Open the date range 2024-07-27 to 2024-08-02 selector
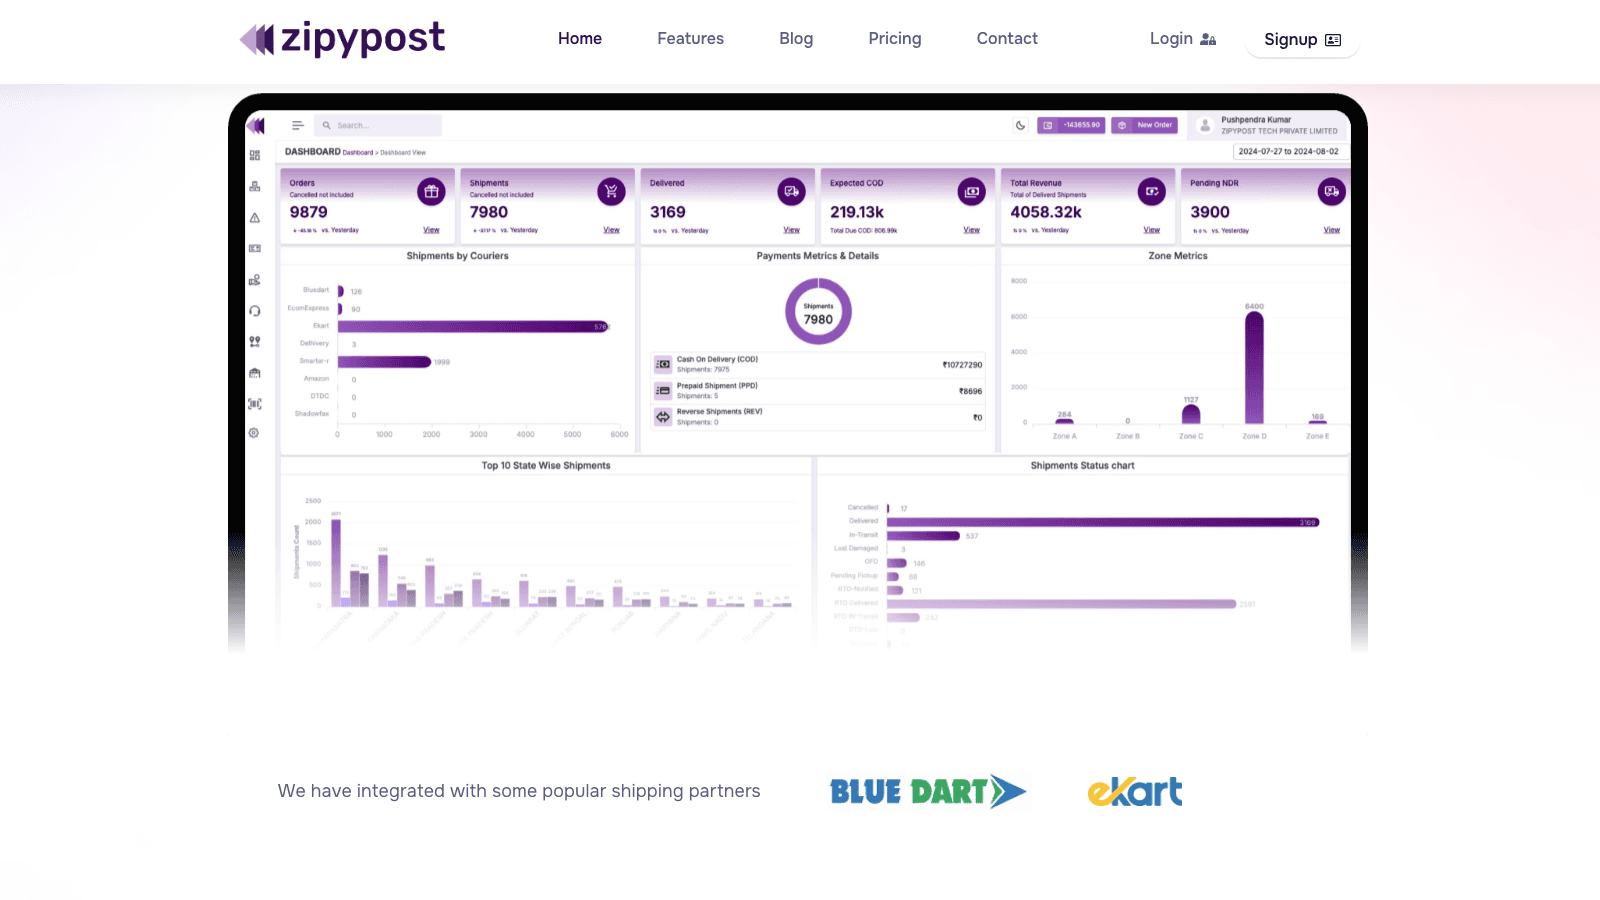The width and height of the screenshot is (1600, 900). pos(1289,151)
